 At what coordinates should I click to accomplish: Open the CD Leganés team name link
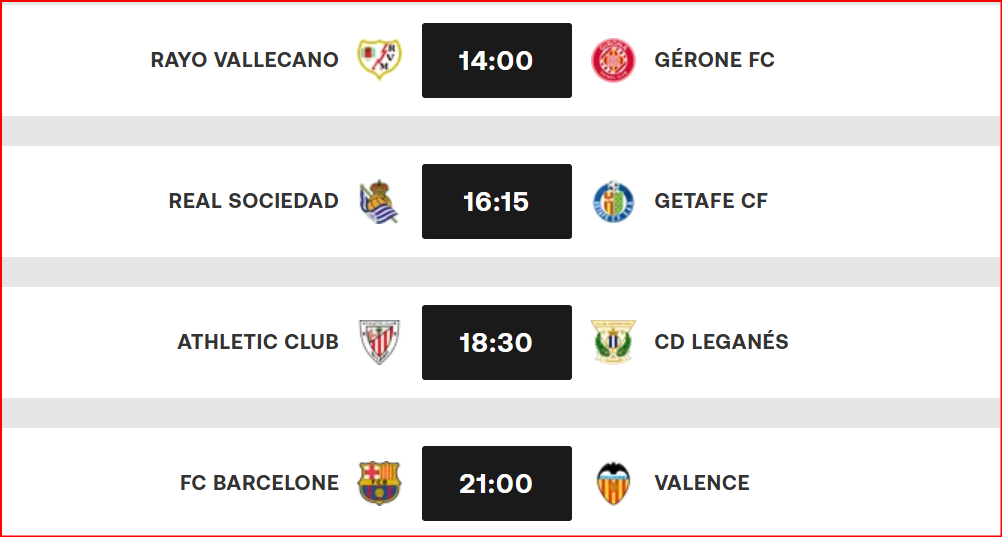coord(721,342)
